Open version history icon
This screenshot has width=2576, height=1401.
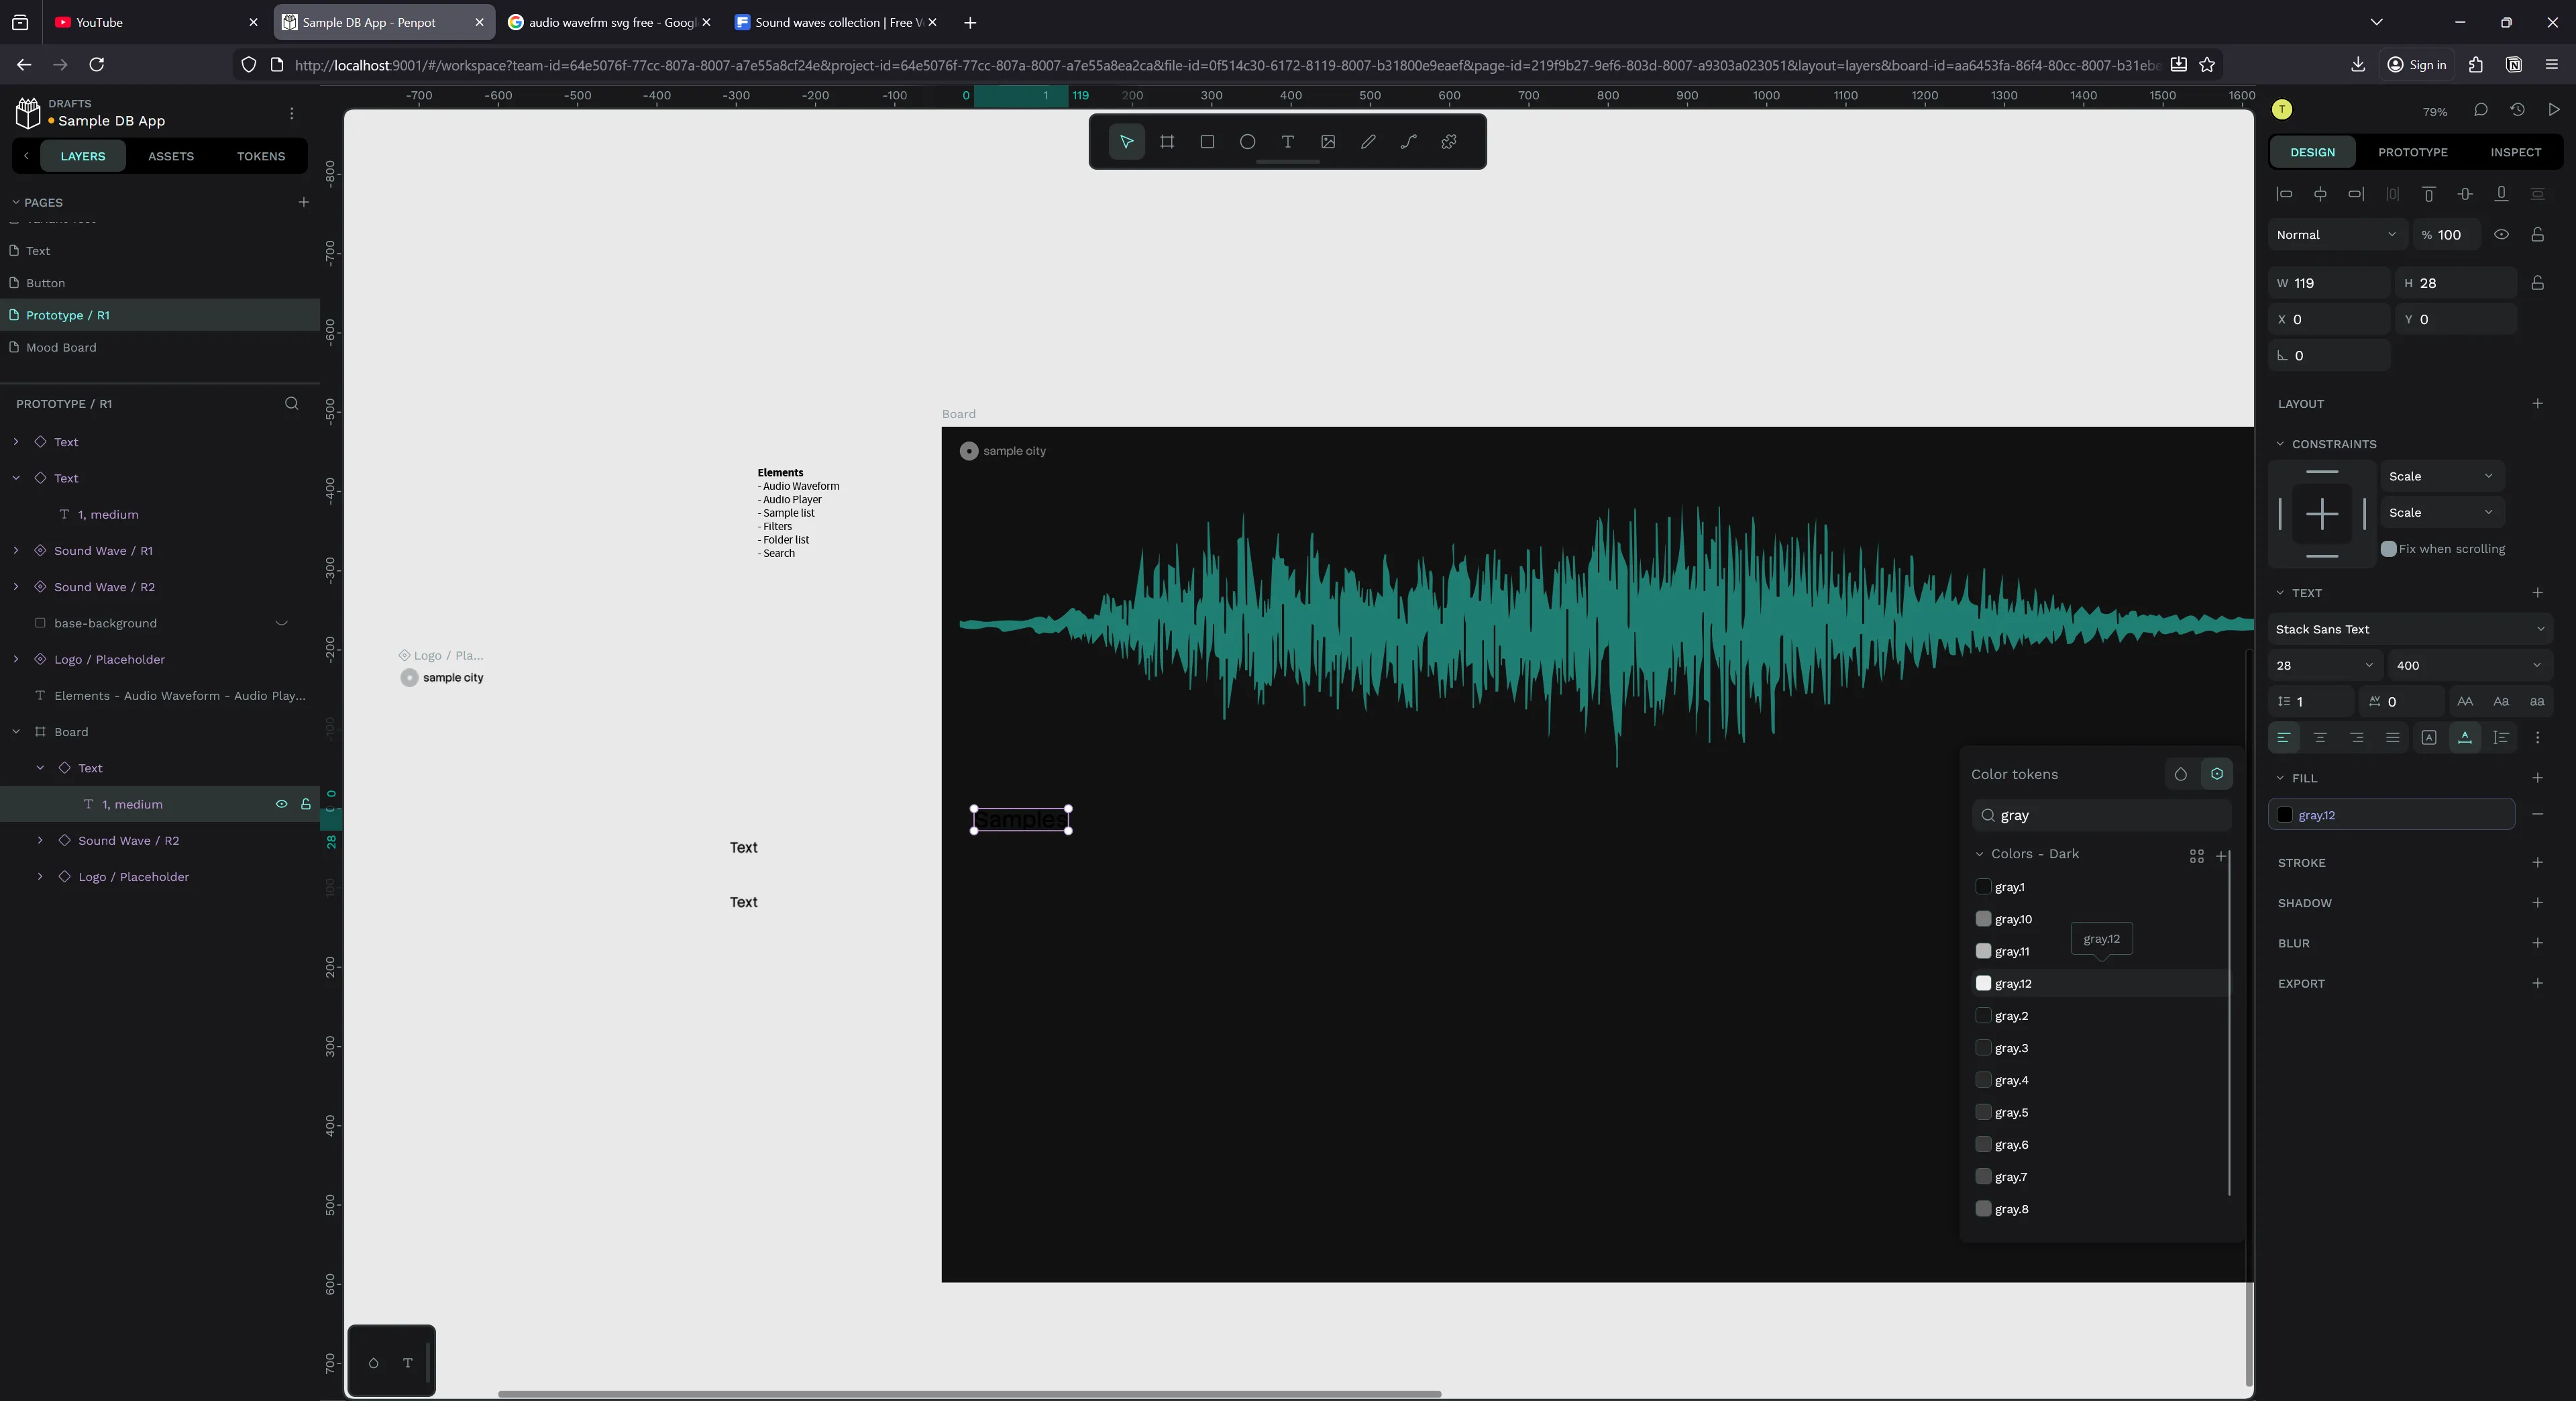(2517, 110)
